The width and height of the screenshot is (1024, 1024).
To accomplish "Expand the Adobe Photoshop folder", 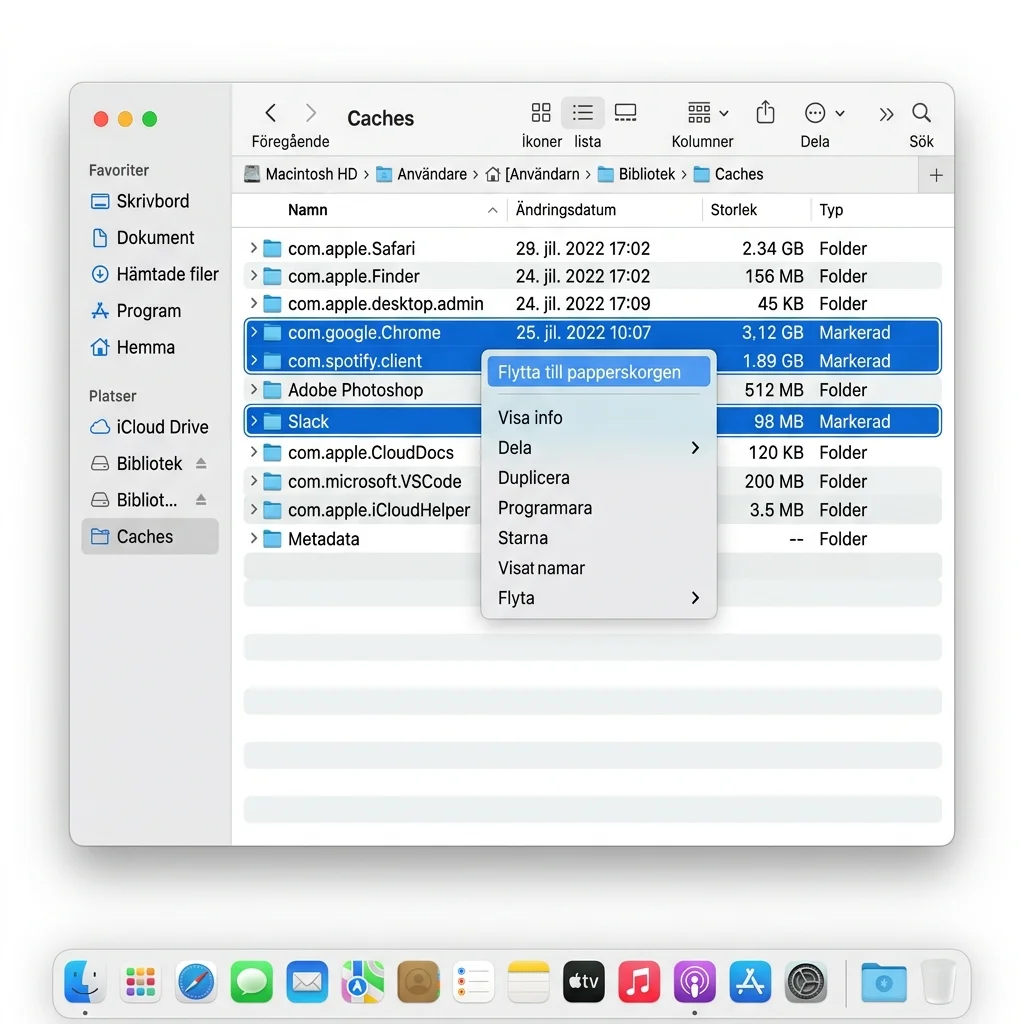I will point(253,389).
